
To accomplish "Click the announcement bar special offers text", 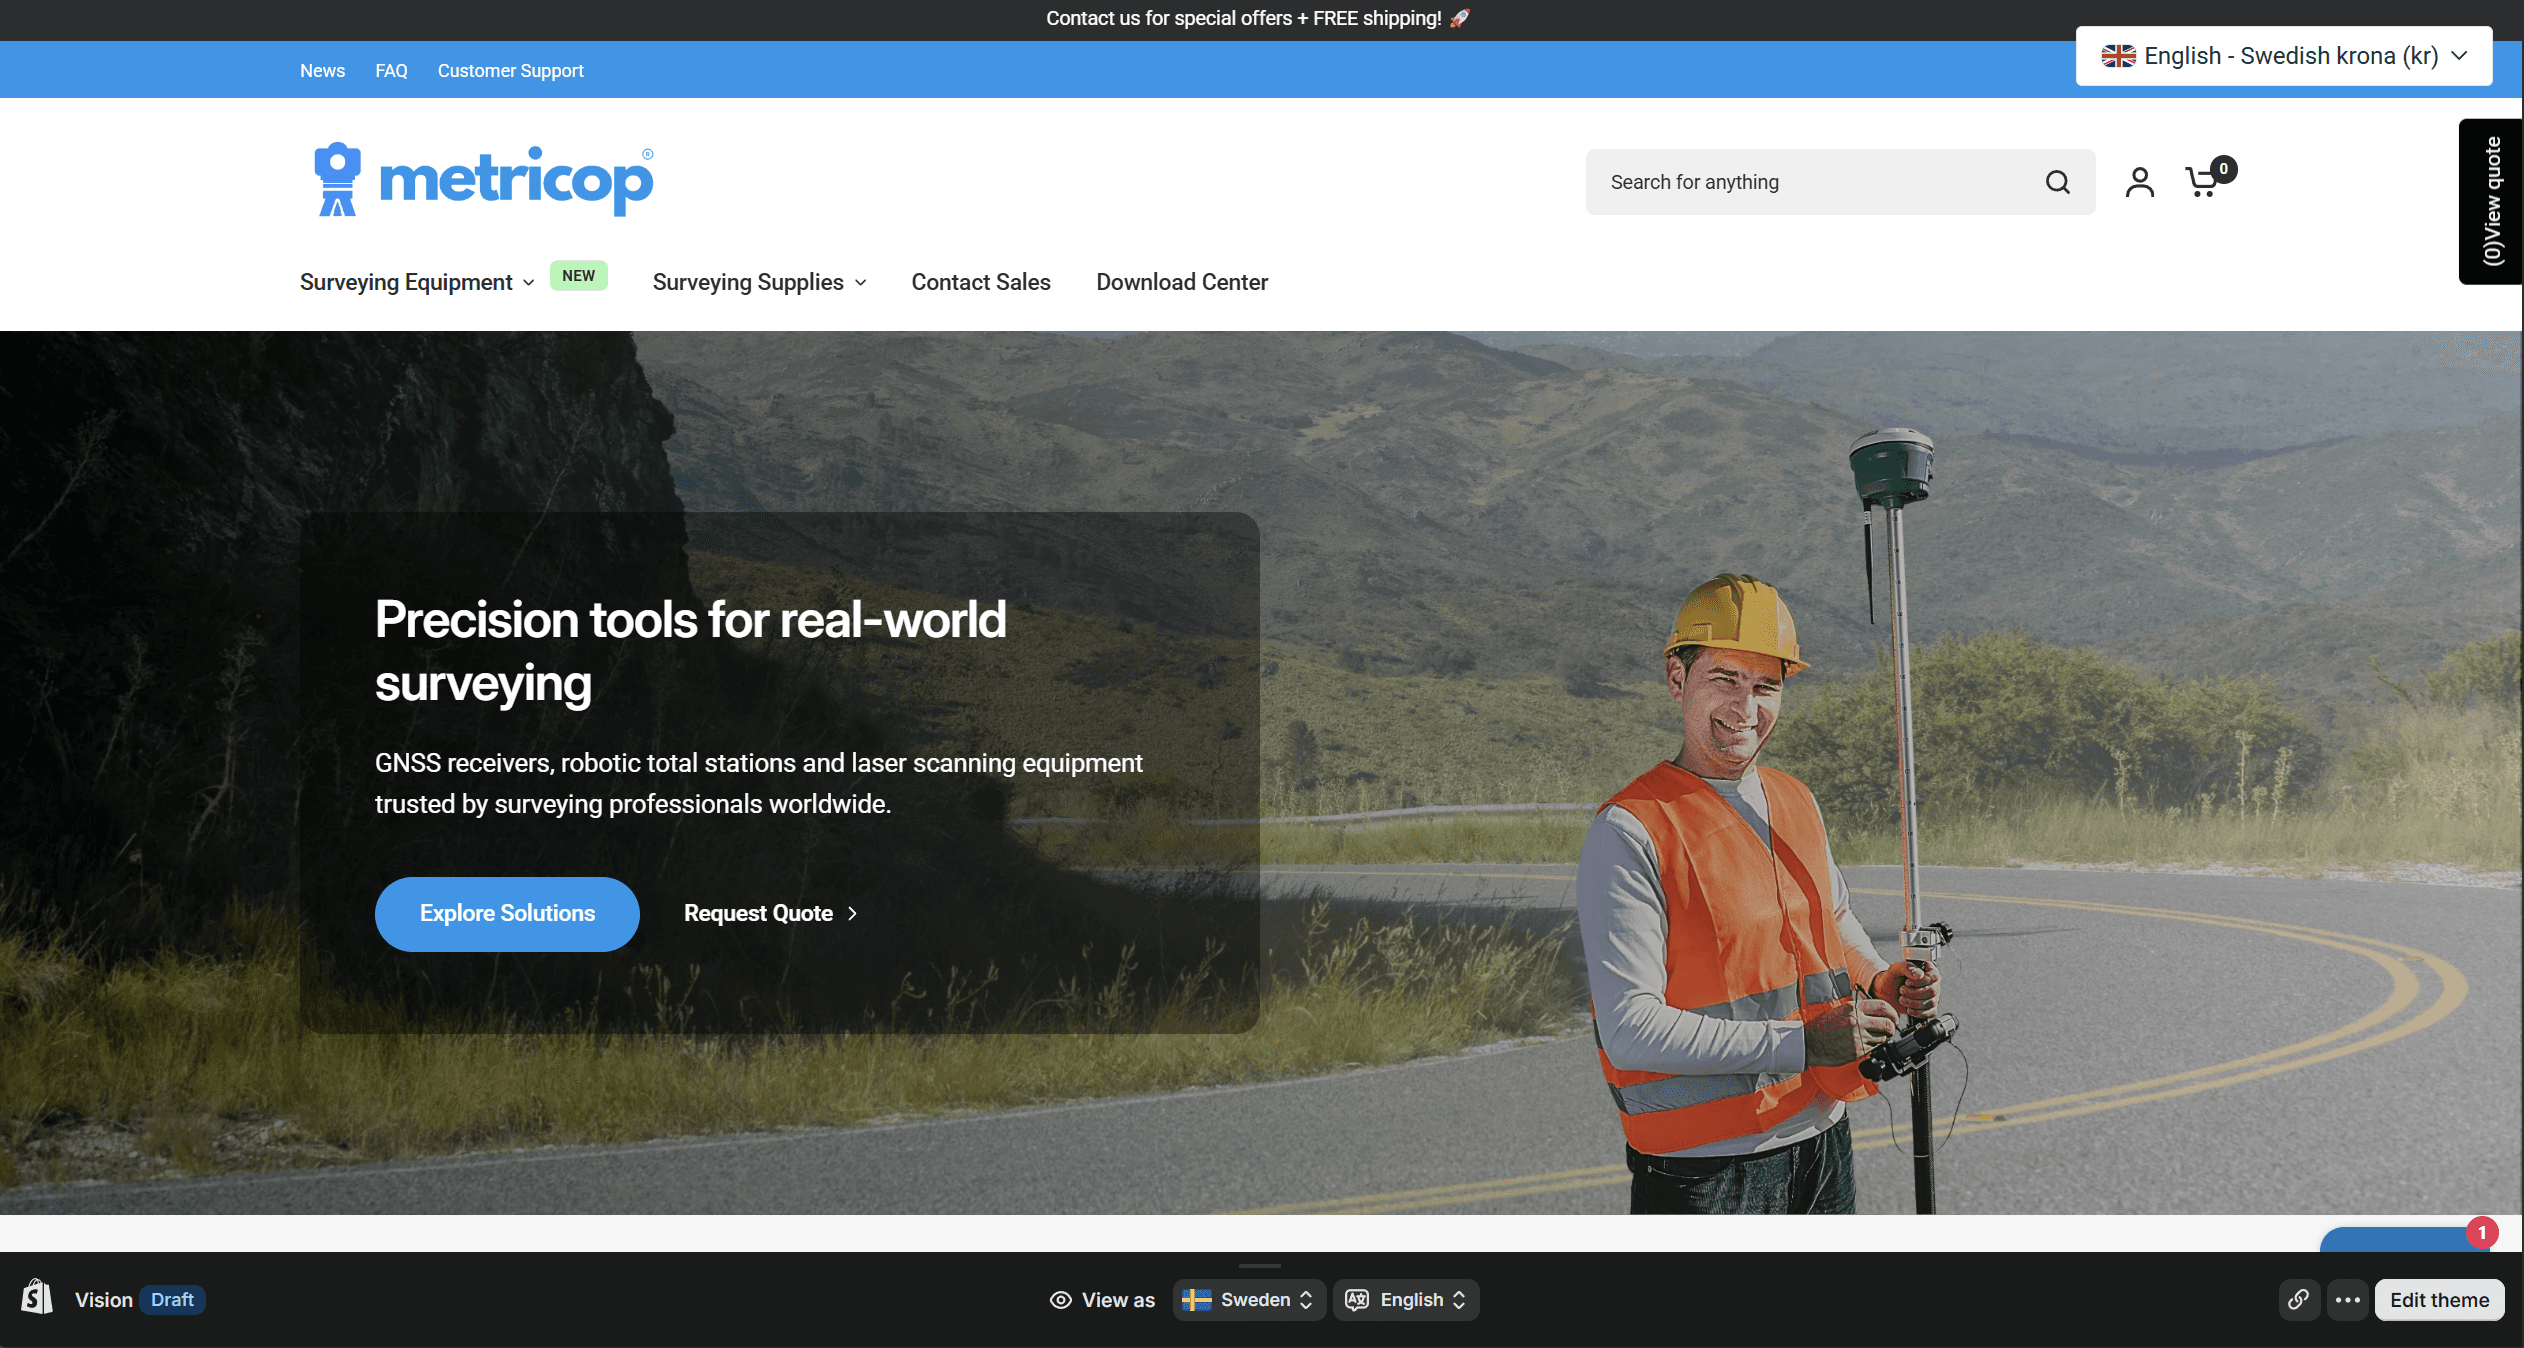I will (1257, 18).
